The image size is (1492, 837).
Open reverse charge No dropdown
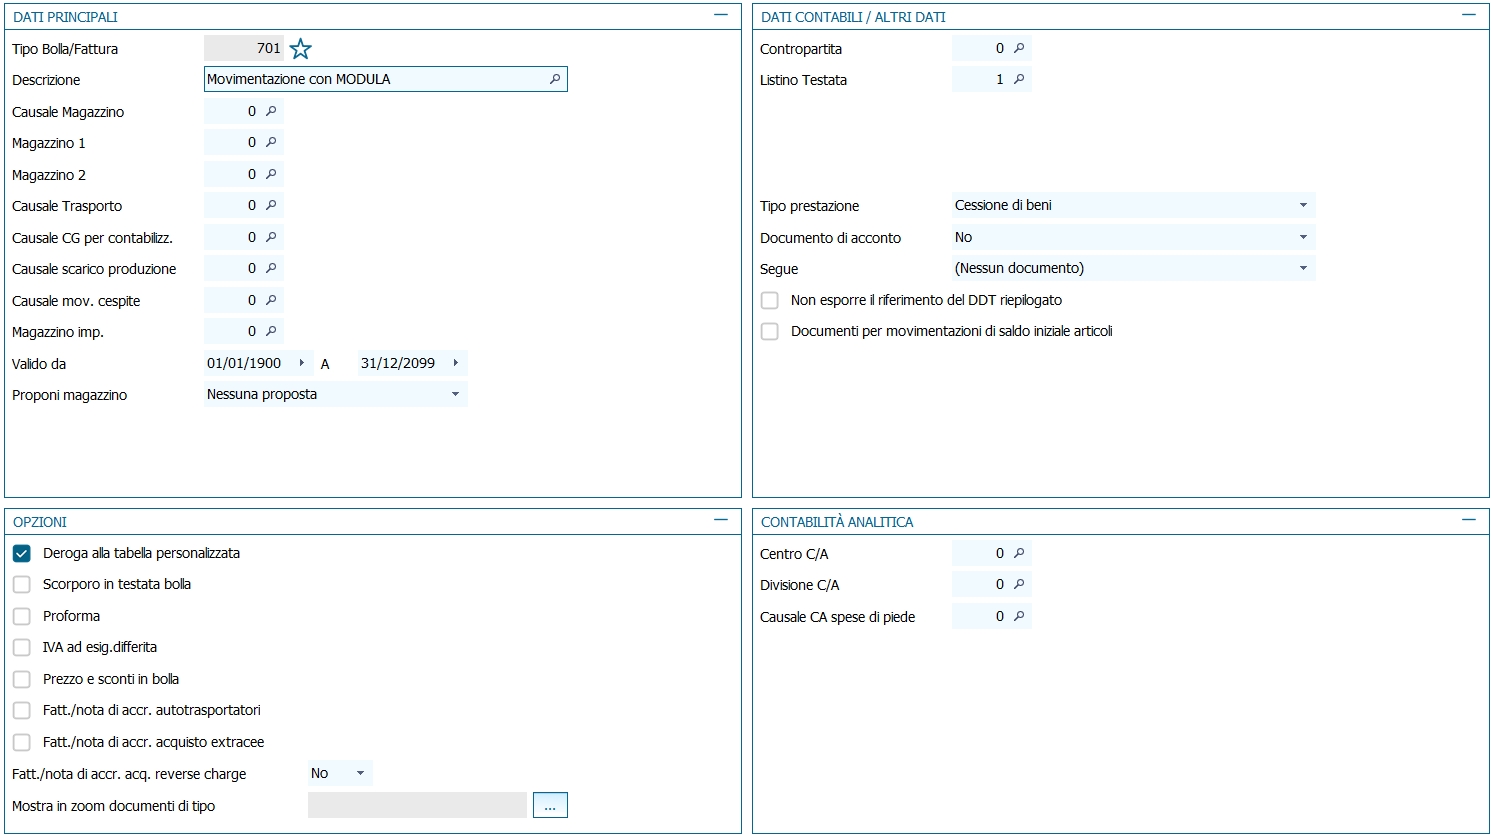360,773
